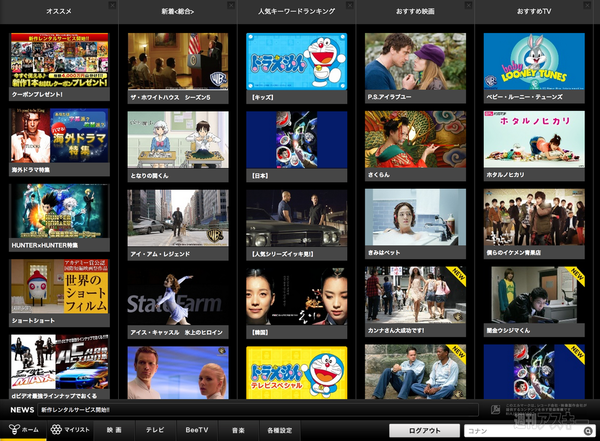The width and height of the screenshot is (600, 441).
Task: Open the man and blonde woman thumbnail in 新着
Action: point(178,373)
